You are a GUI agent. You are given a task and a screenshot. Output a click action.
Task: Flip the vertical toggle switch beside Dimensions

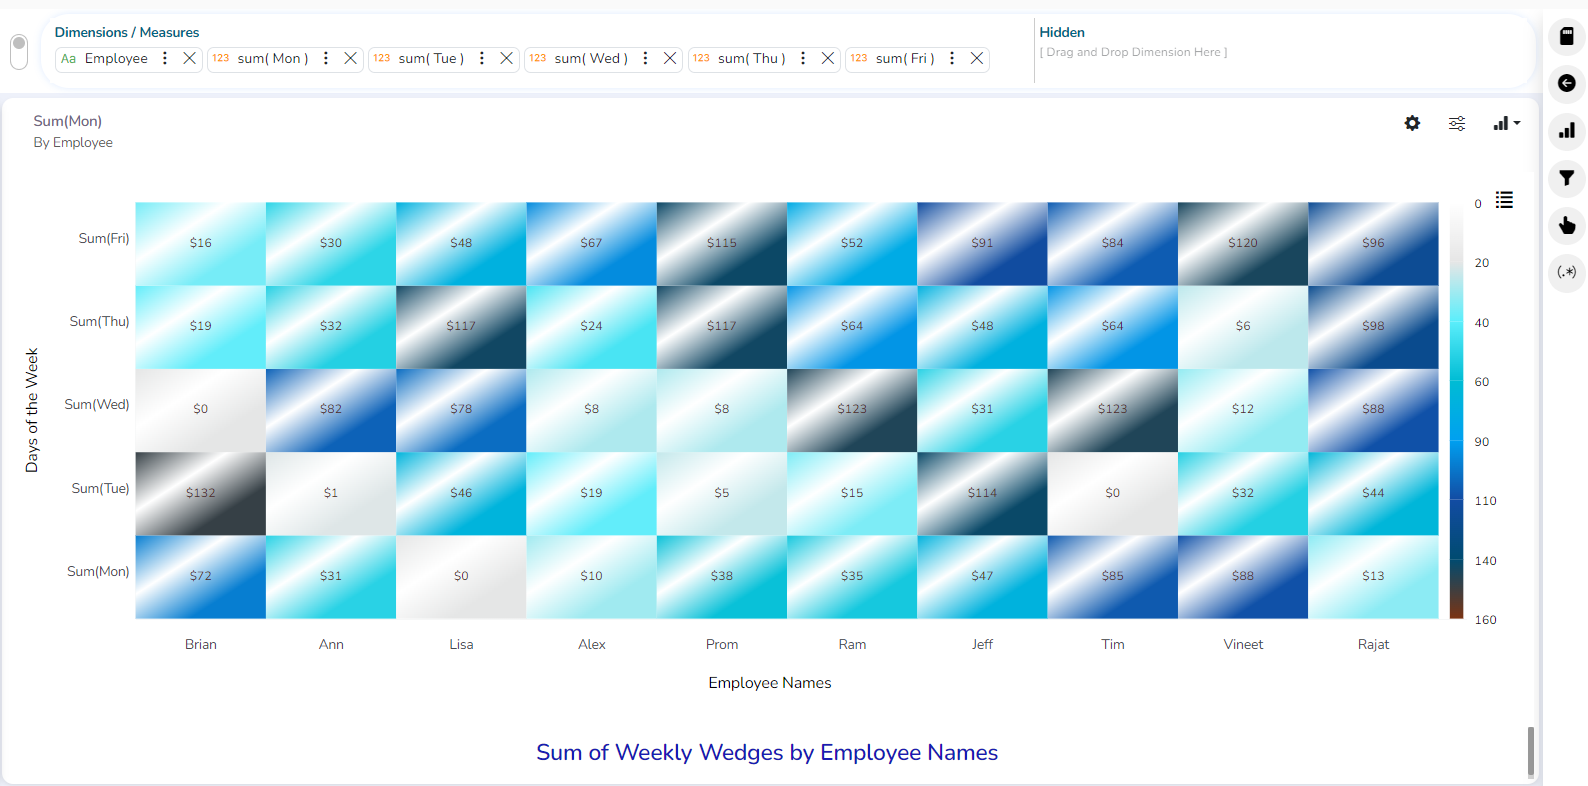point(19,51)
